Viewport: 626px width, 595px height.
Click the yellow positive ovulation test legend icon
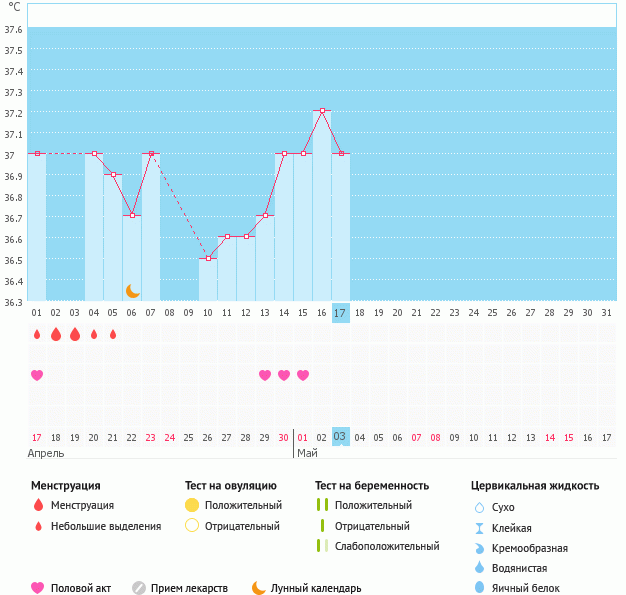(x=192, y=505)
